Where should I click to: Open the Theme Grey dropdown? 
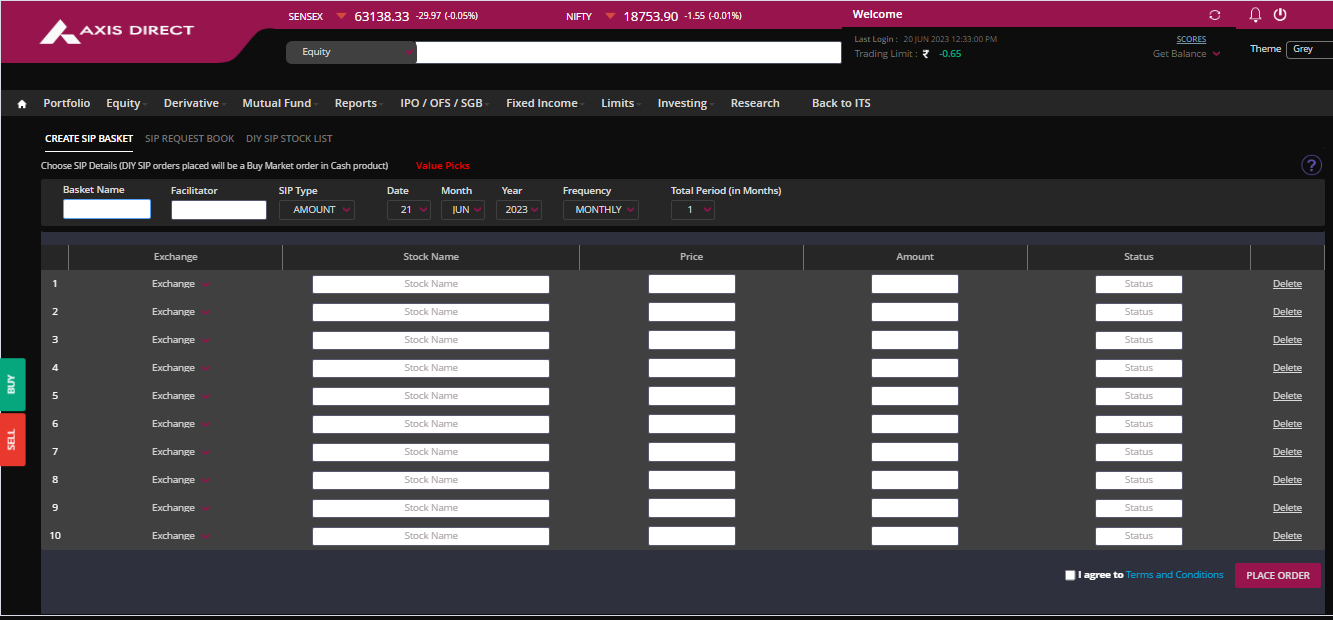pos(1309,48)
